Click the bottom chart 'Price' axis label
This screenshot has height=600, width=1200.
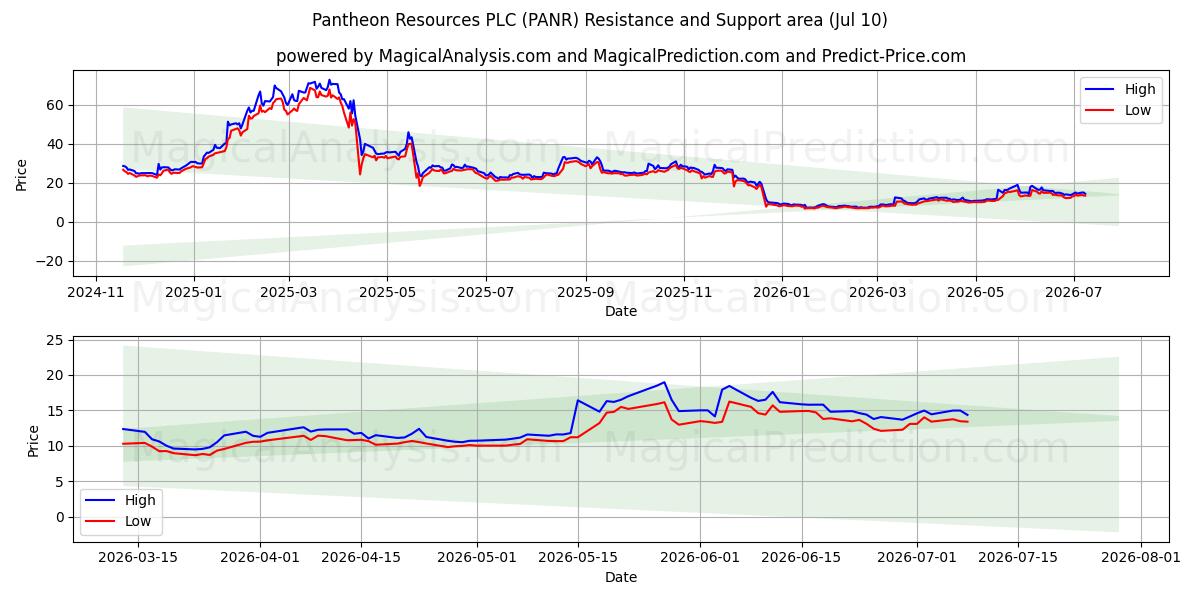pyautogui.click(x=33, y=440)
